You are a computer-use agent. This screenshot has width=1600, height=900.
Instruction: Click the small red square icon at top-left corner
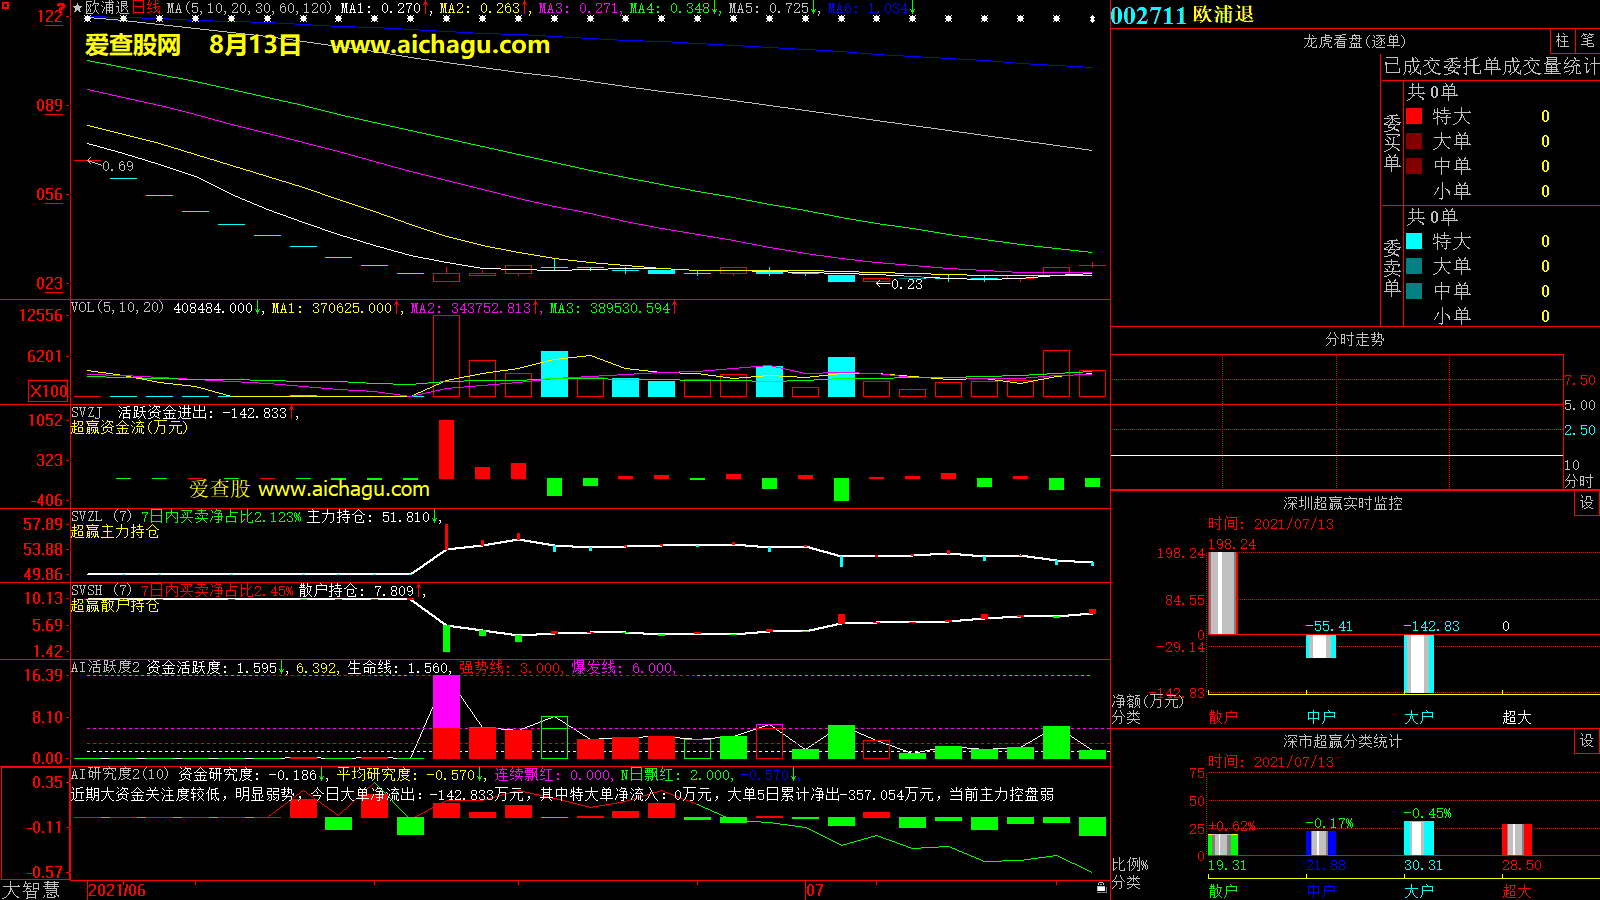[5, 5]
